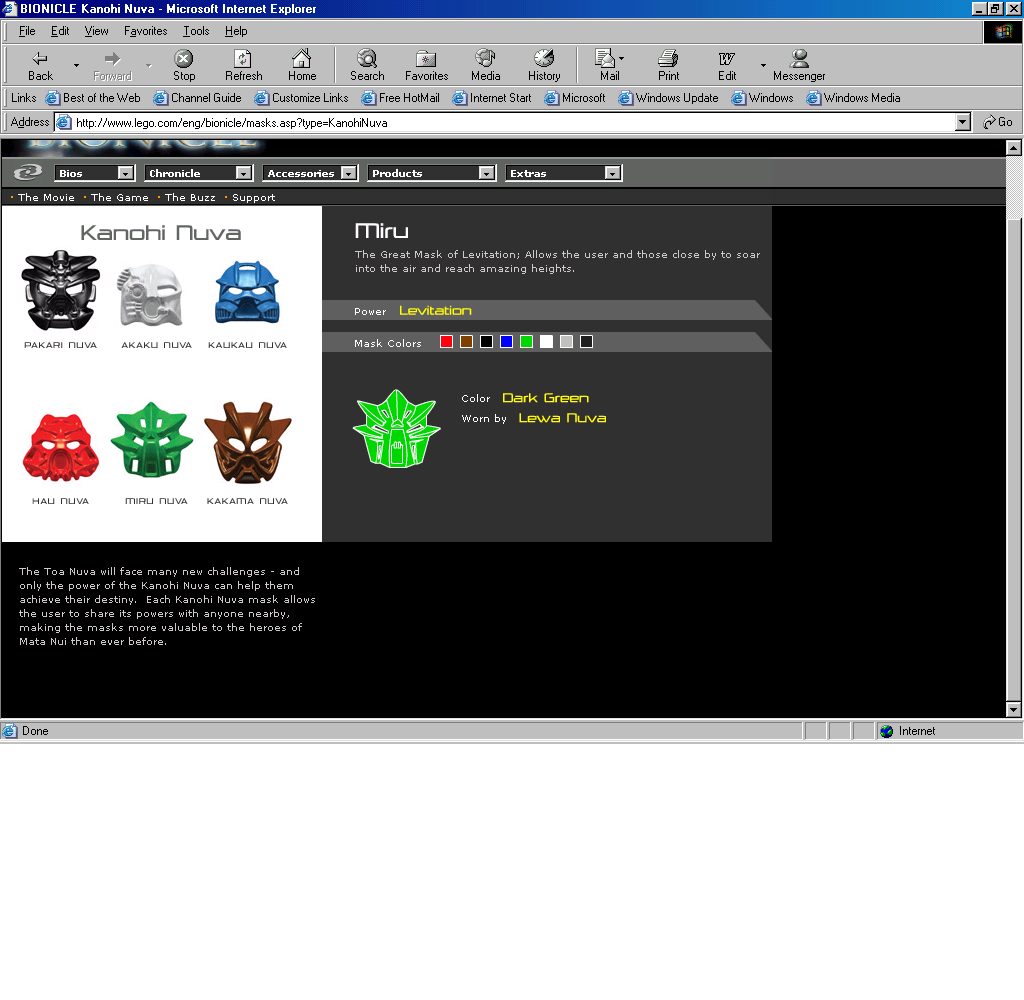Open The Movie link
The image size is (1024, 1000).
46,197
